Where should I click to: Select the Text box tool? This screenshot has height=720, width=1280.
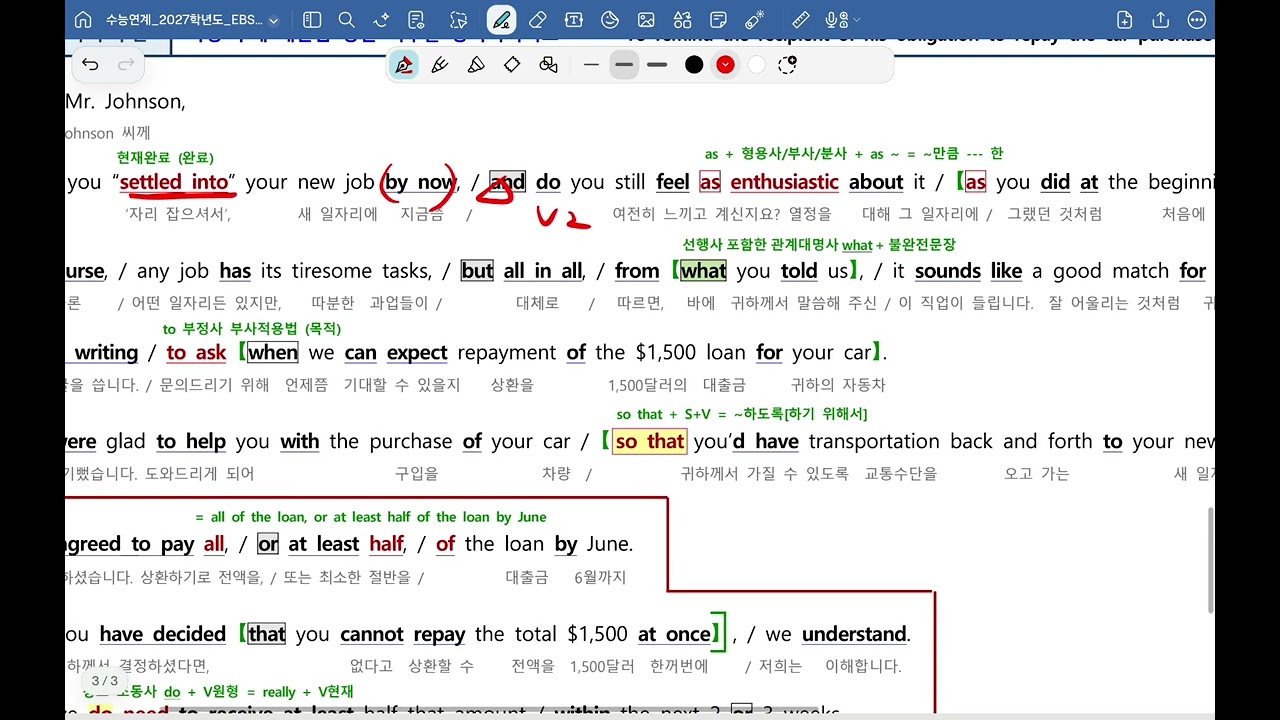(x=574, y=20)
